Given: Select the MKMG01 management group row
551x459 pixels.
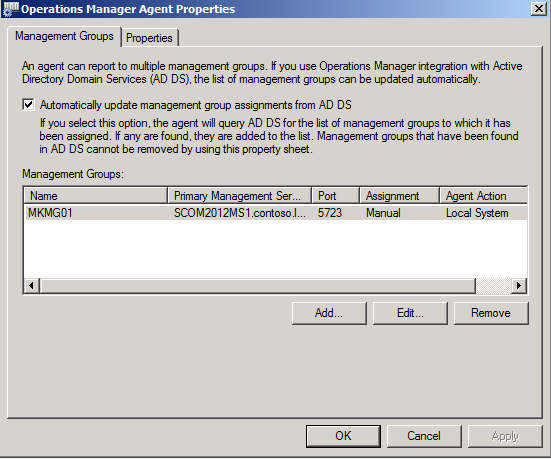Looking at the screenshot, I should (x=276, y=213).
